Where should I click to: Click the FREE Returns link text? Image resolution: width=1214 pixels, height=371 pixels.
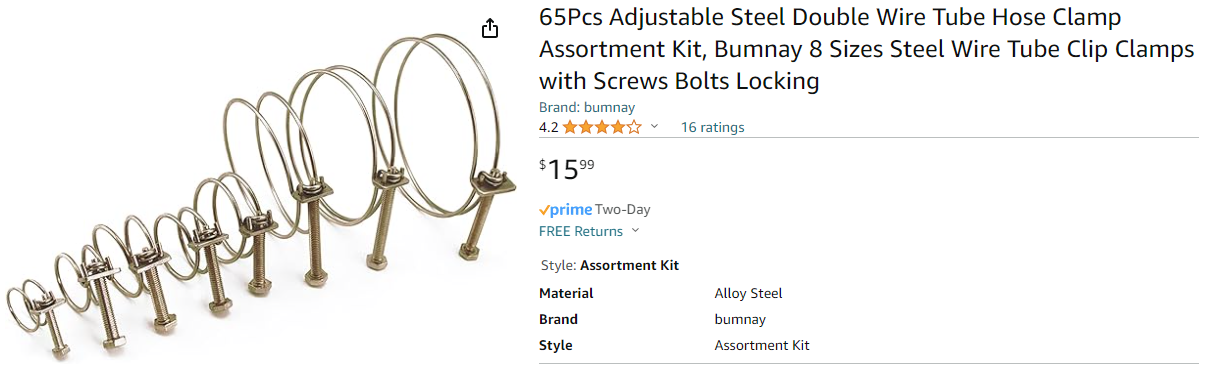[581, 231]
